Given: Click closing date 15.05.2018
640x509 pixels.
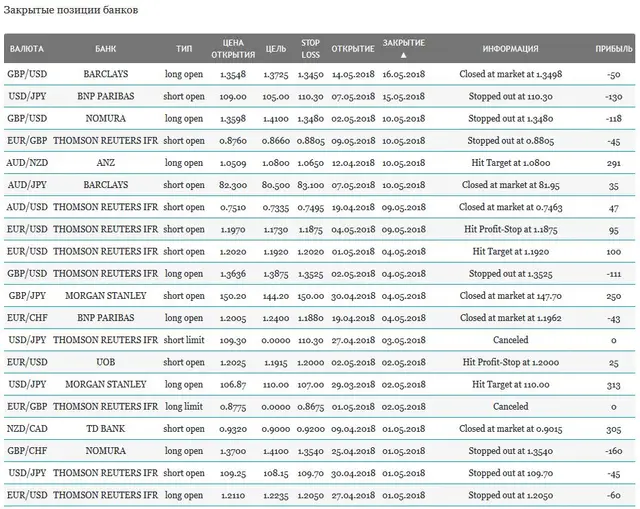Looking at the screenshot, I should [404, 96].
